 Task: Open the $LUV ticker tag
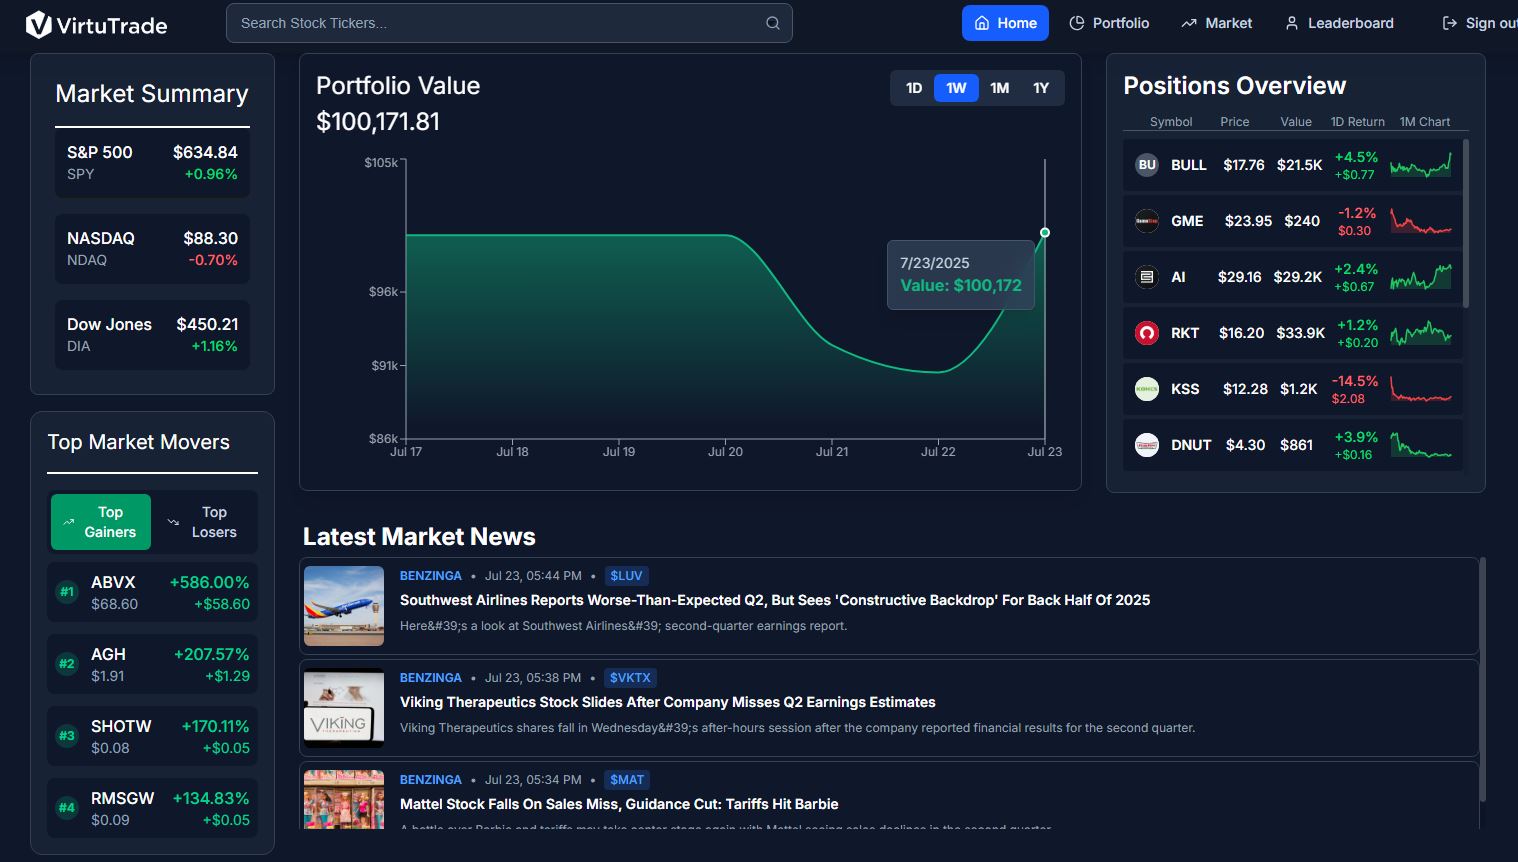click(627, 576)
